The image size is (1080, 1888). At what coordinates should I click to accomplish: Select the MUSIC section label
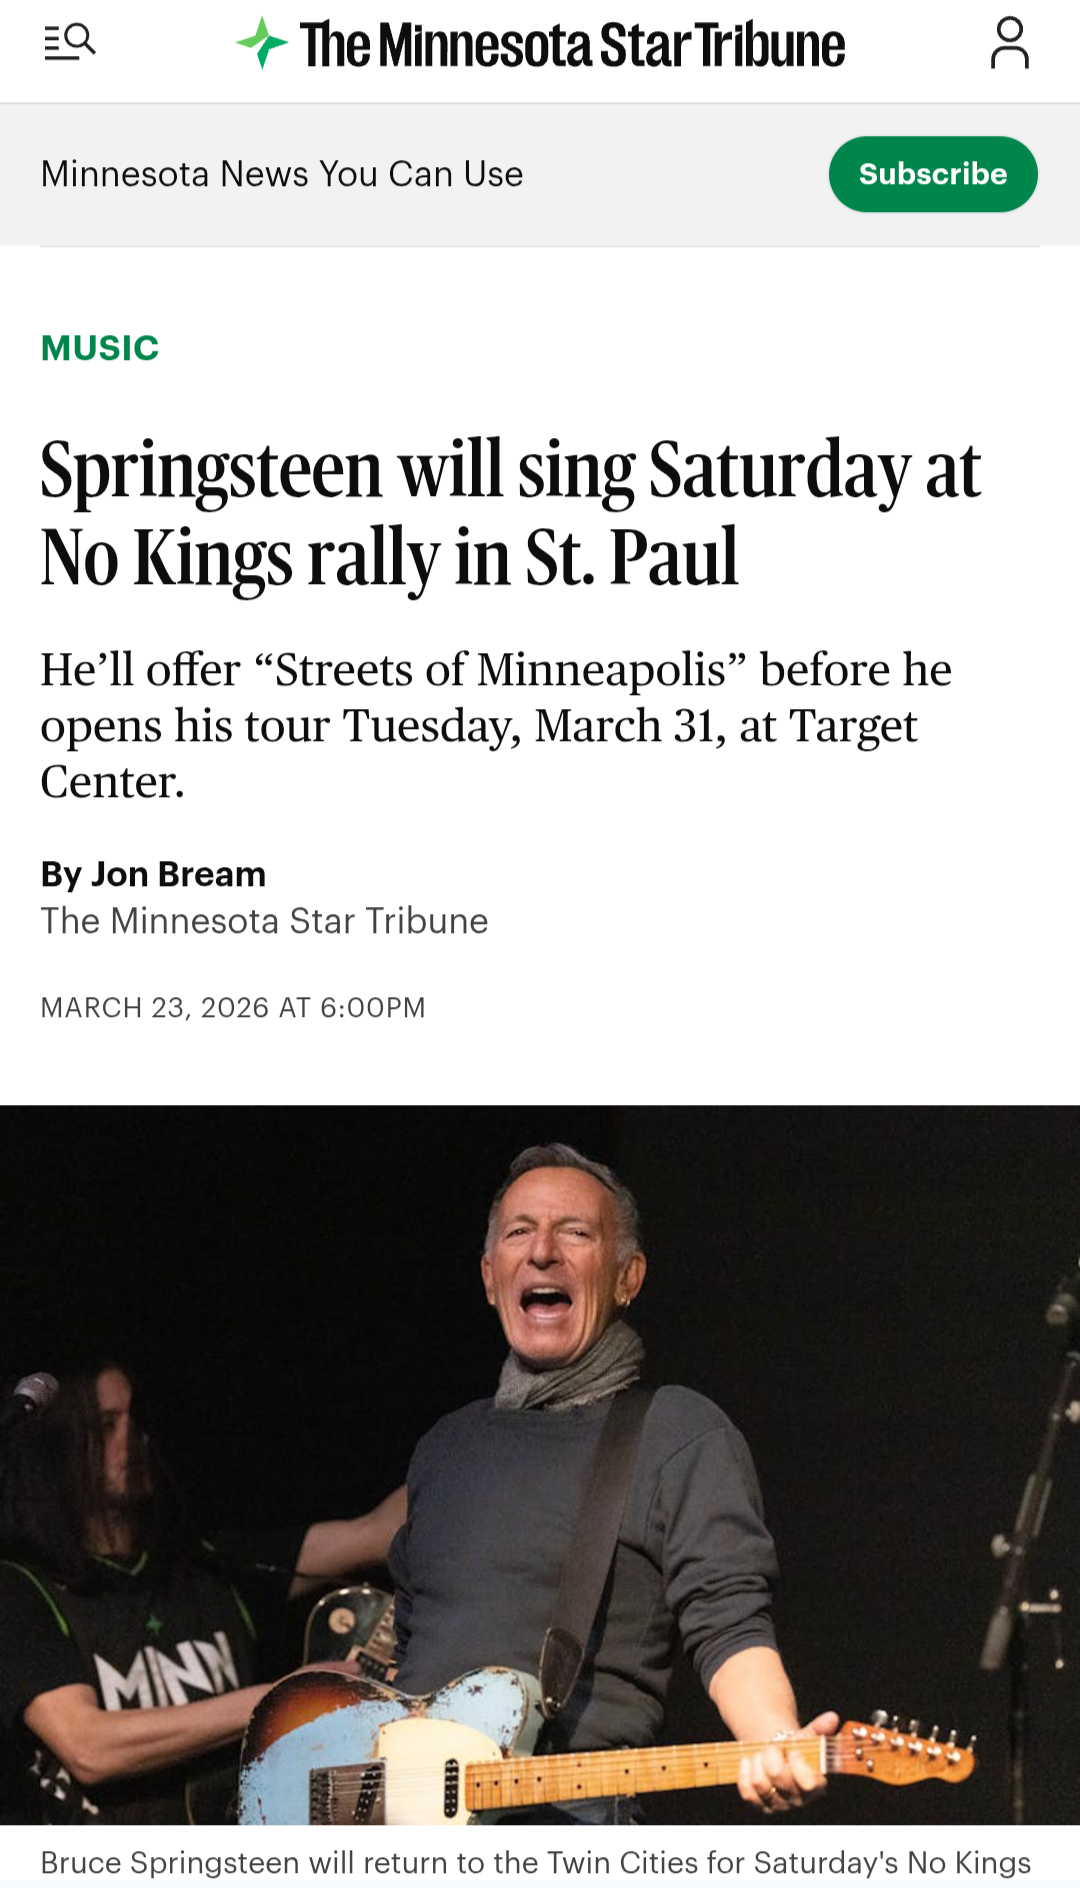coord(100,348)
